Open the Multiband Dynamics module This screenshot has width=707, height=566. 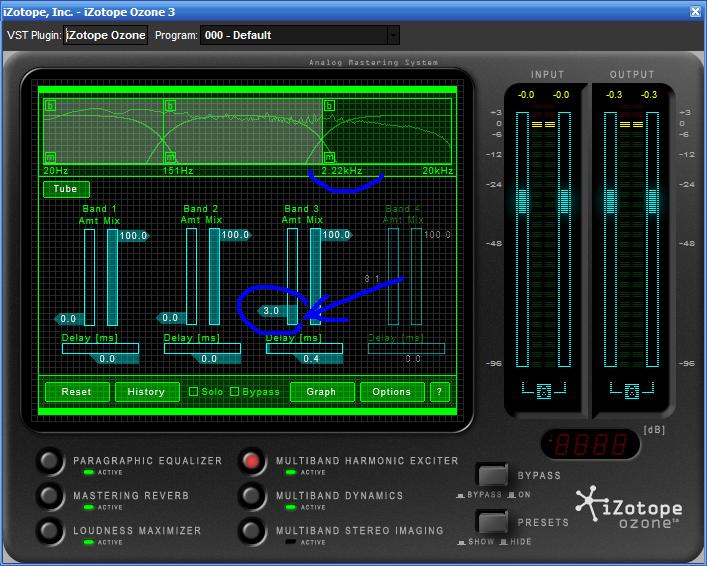[252, 496]
